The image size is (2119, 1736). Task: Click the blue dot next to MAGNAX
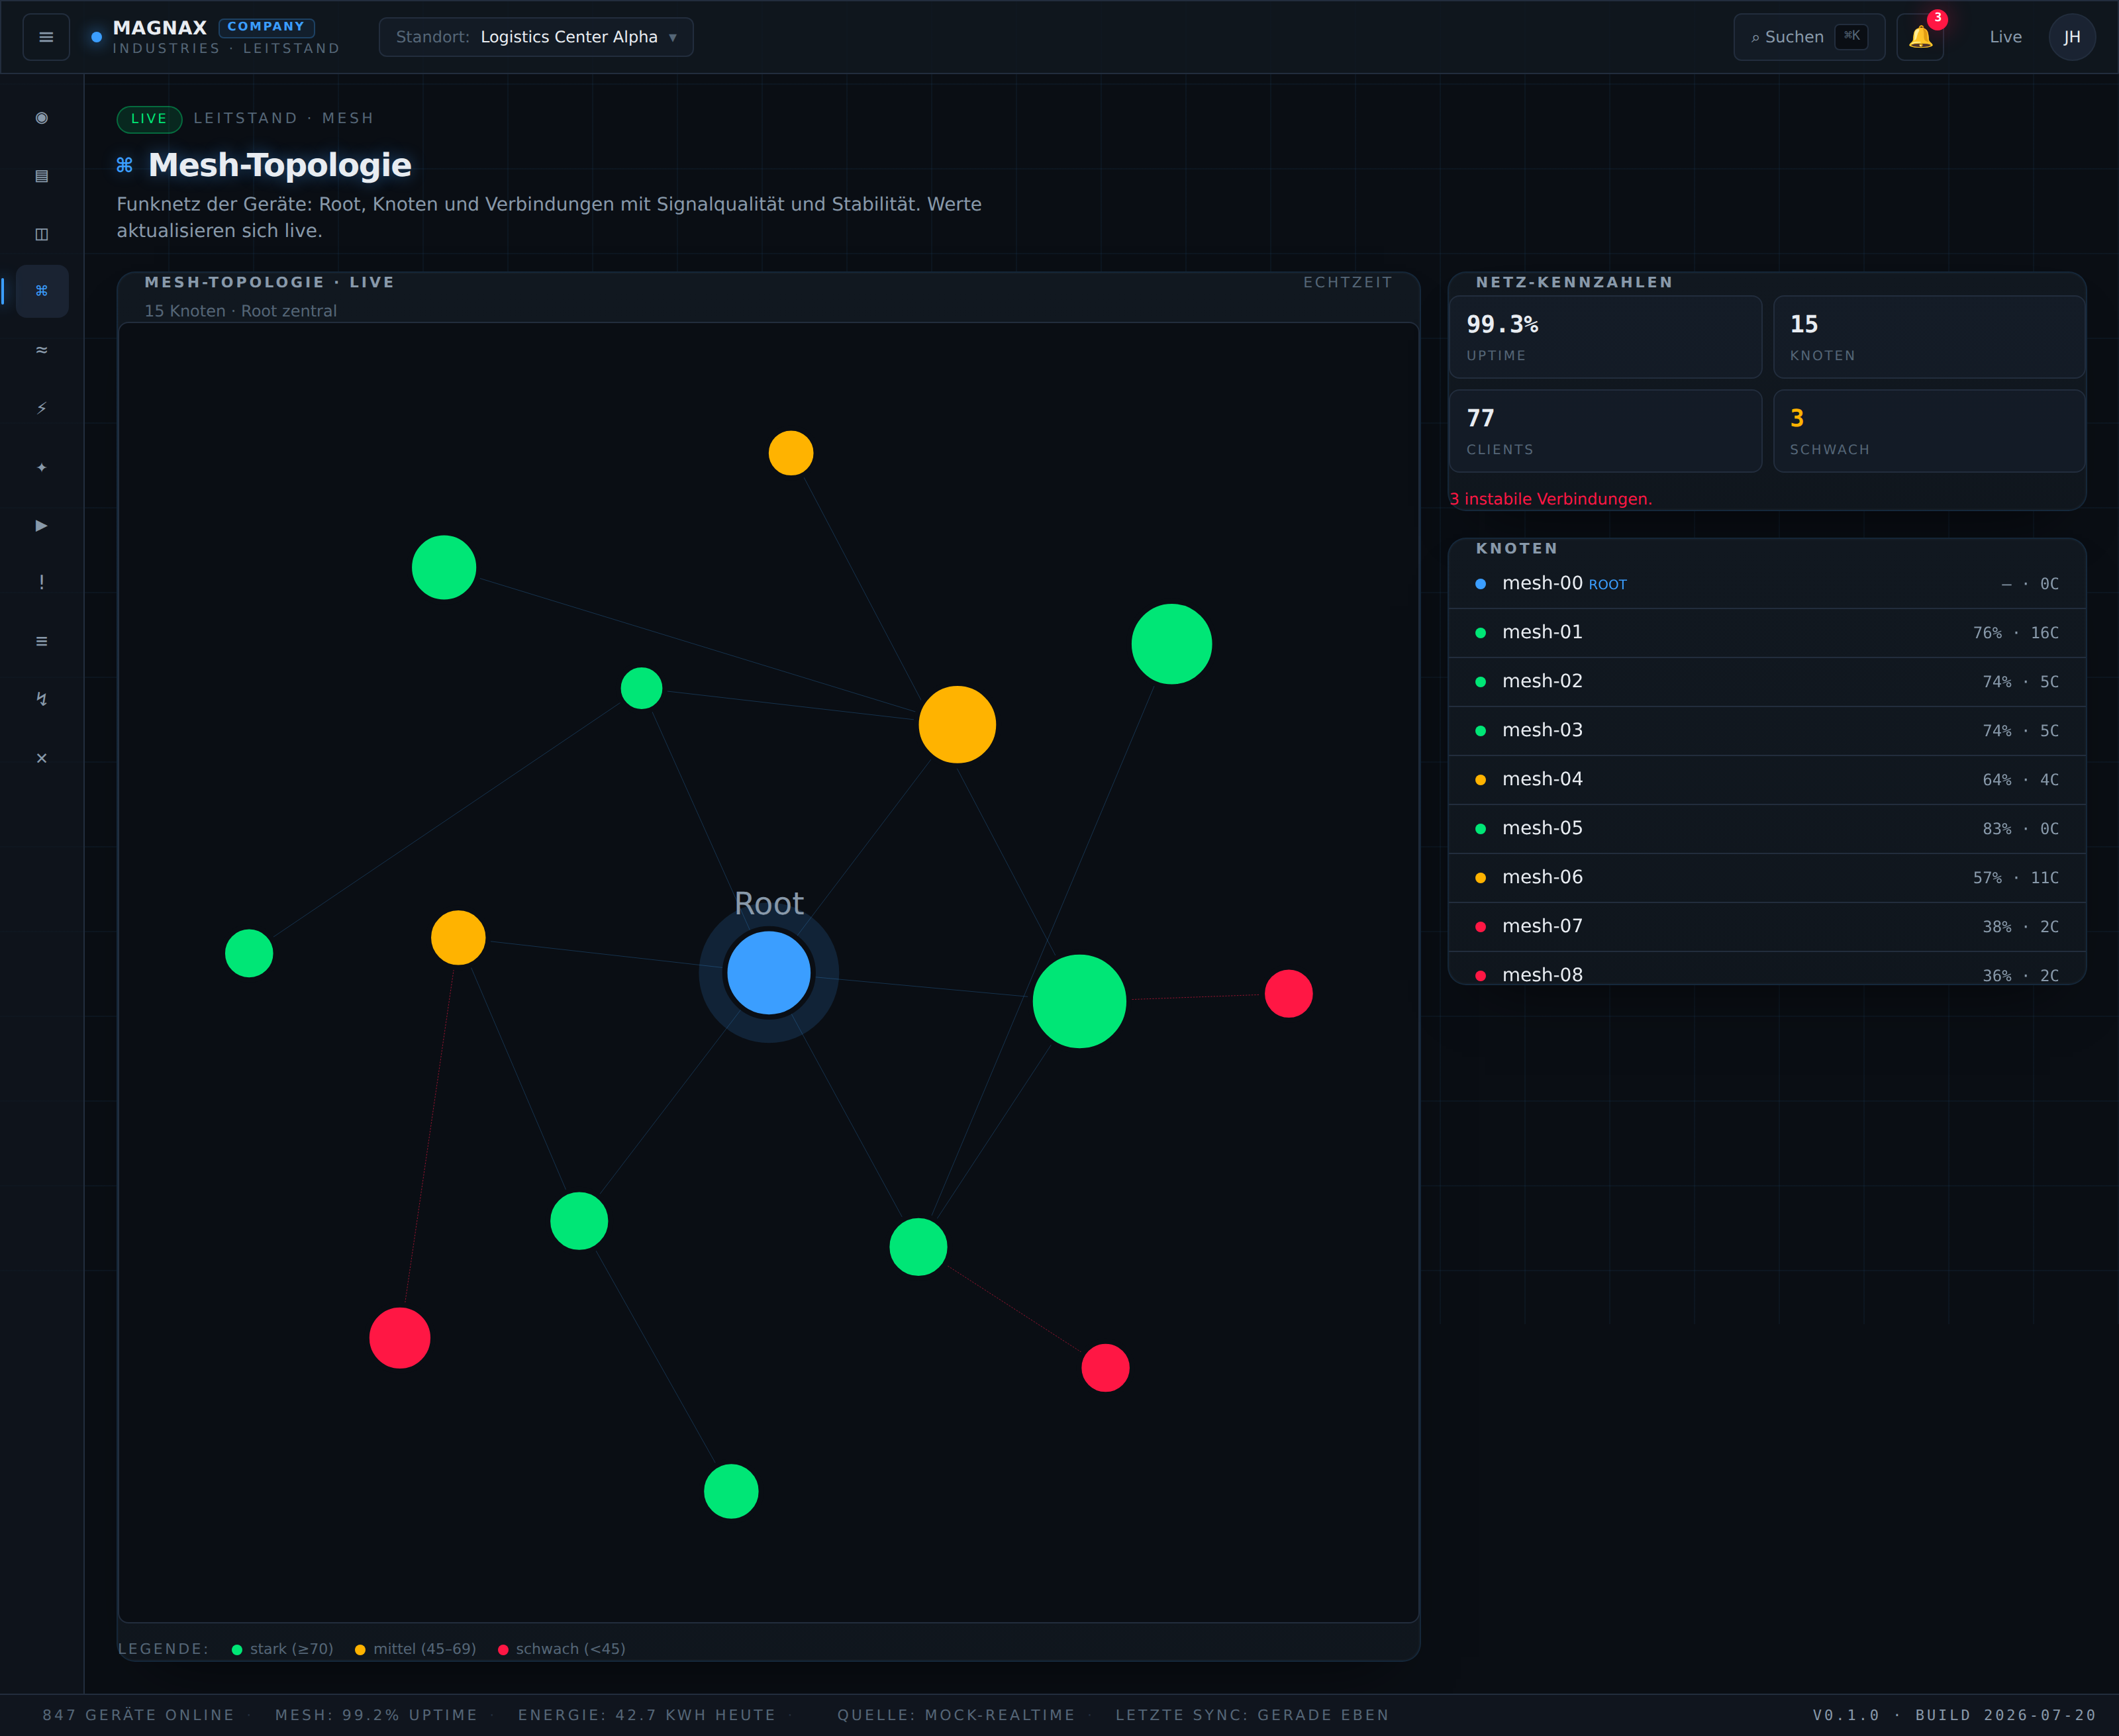tap(97, 37)
